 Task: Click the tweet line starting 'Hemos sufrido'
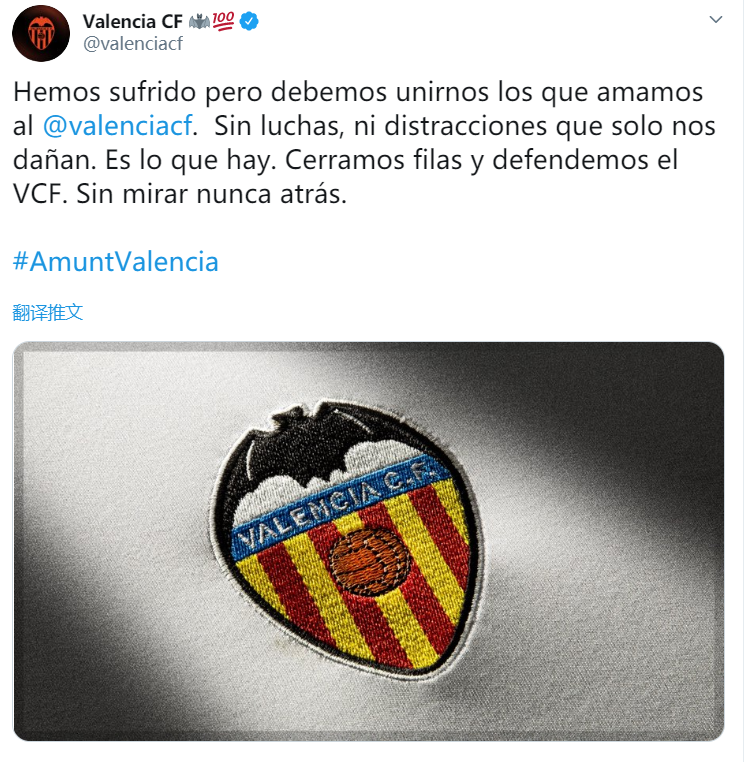(x=358, y=92)
